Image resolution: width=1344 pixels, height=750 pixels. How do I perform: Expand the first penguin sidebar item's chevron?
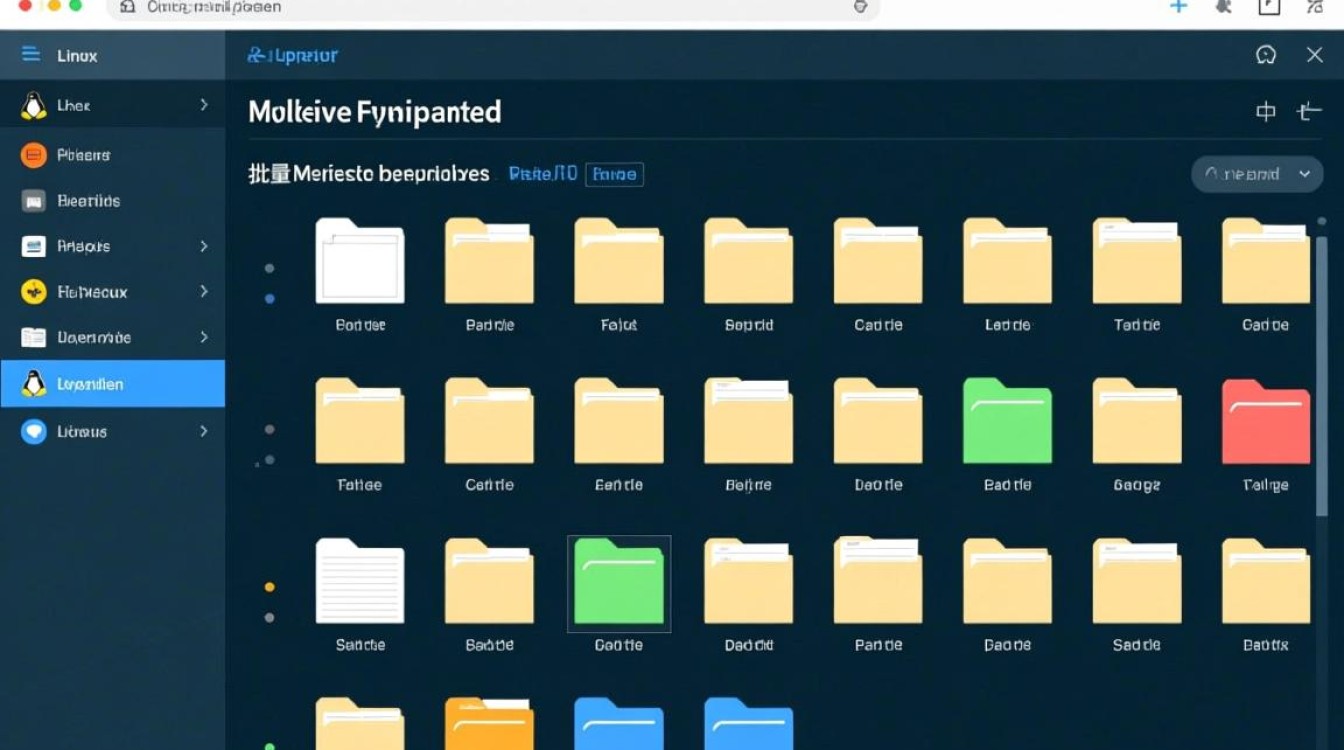204,105
